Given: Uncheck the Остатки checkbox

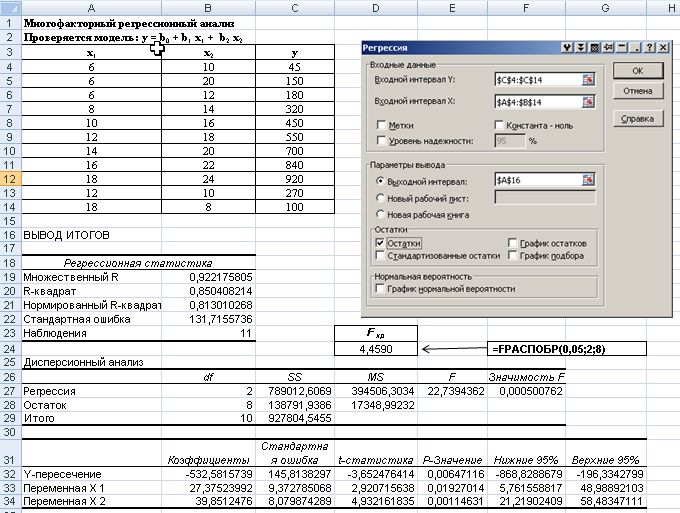Looking at the screenshot, I should [380, 243].
